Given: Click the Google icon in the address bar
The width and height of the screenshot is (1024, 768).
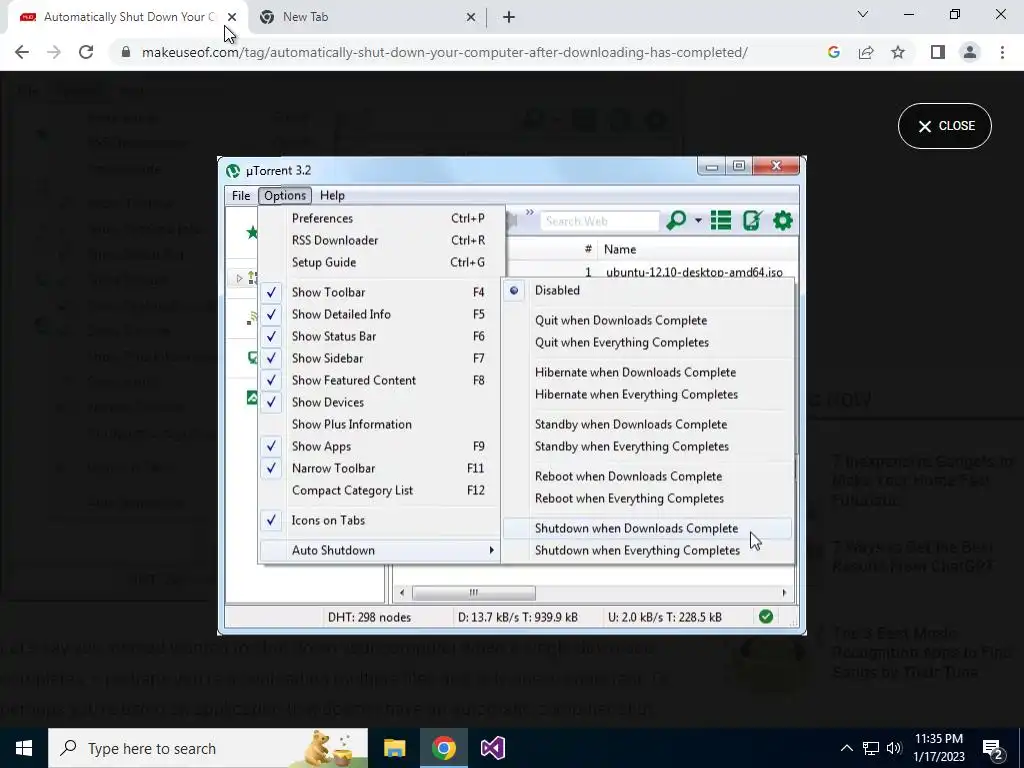Looking at the screenshot, I should (833, 52).
